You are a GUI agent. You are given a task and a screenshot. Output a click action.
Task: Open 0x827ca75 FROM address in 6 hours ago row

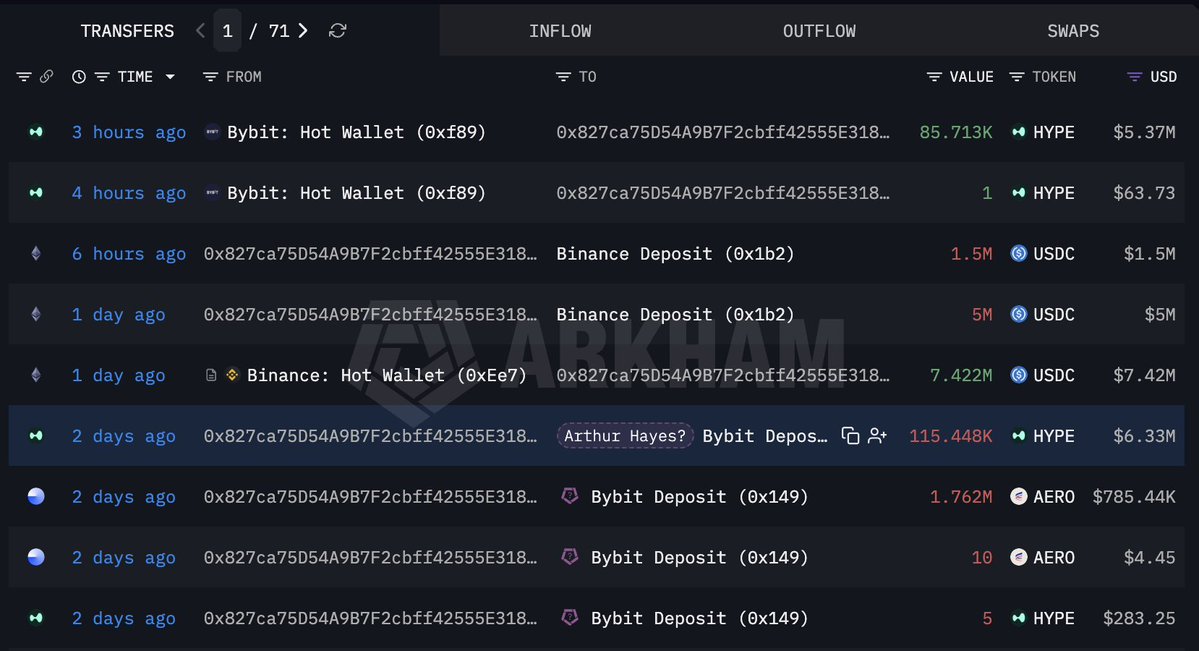370,253
